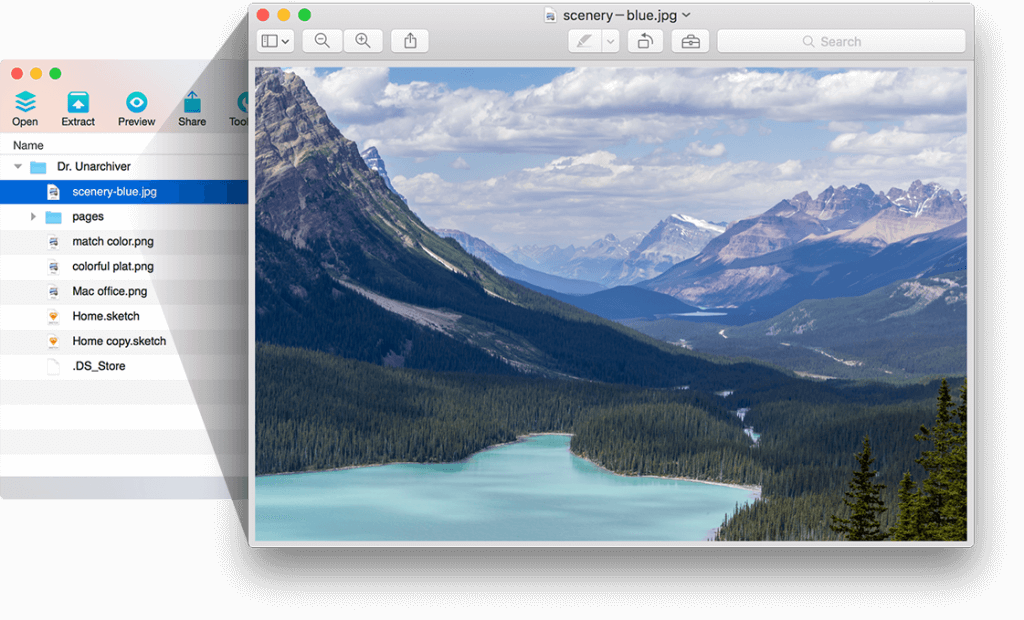The width and height of the screenshot is (1024, 620).
Task: Click the Dr. Unarchiver folder icon
Action: (39, 167)
